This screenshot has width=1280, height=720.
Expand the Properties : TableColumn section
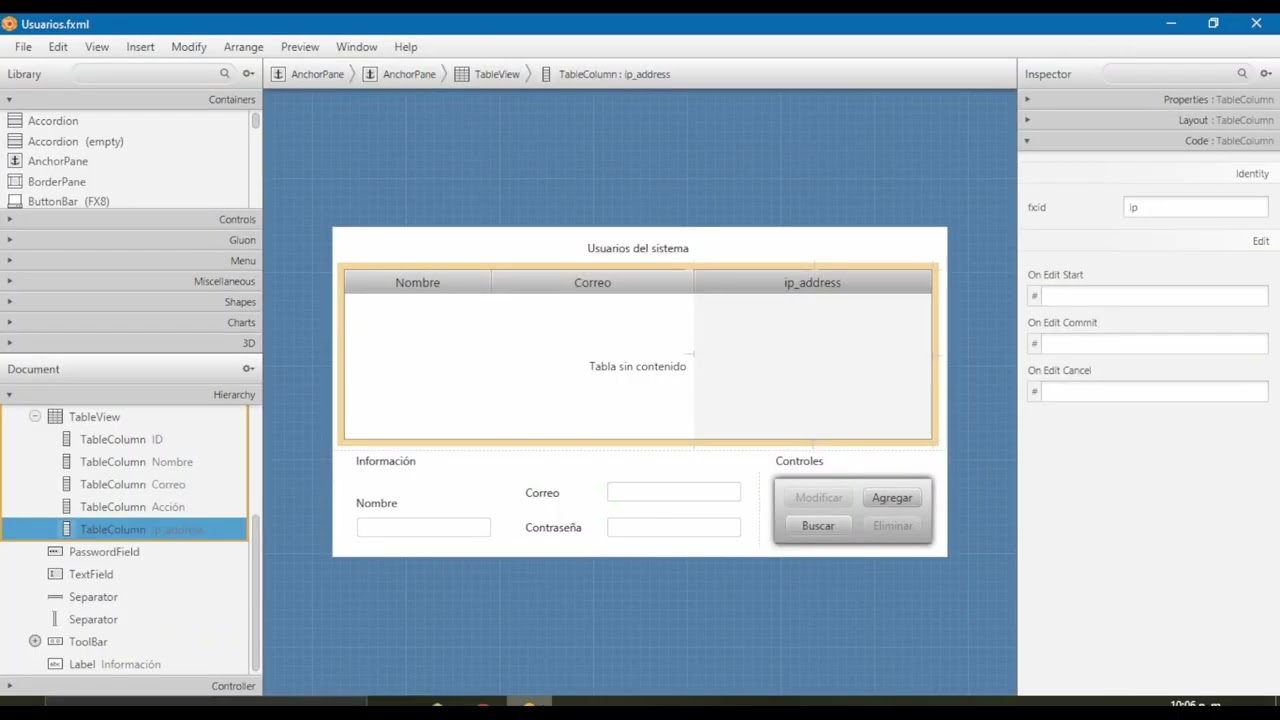tap(1027, 99)
